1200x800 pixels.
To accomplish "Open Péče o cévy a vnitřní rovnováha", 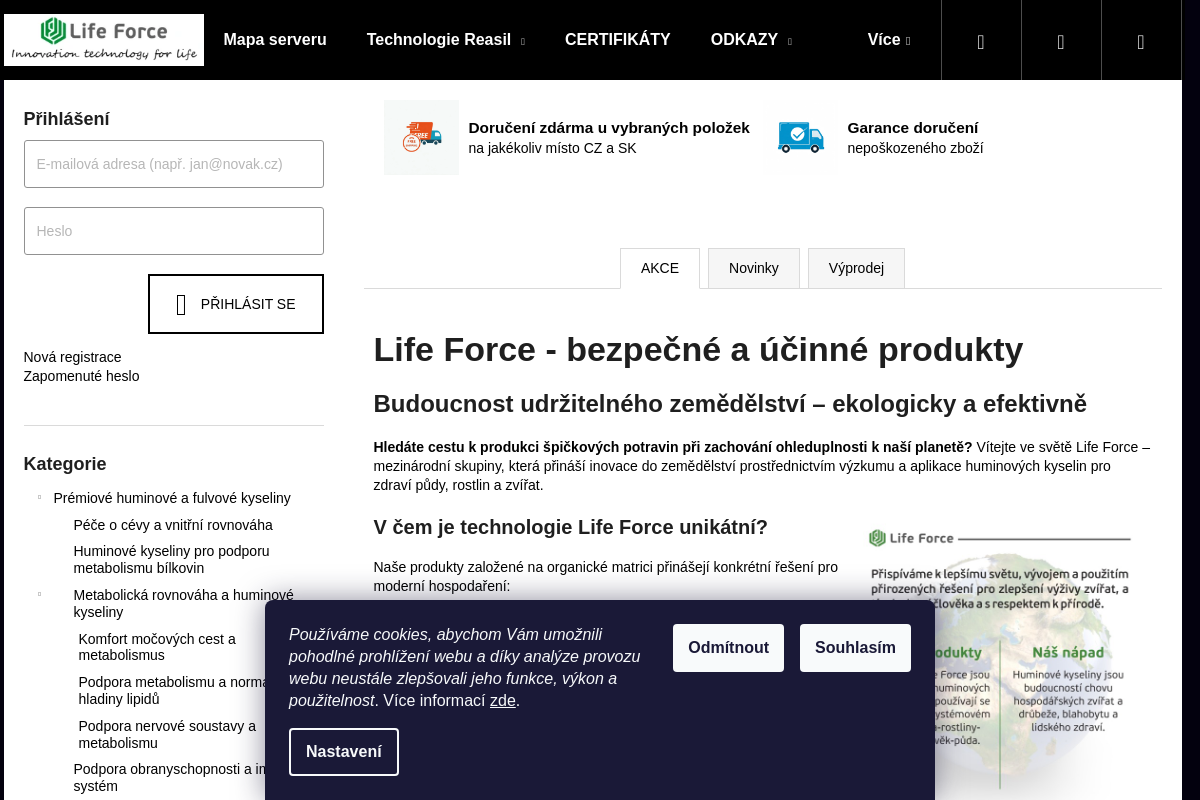I will (x=173, y=525).
